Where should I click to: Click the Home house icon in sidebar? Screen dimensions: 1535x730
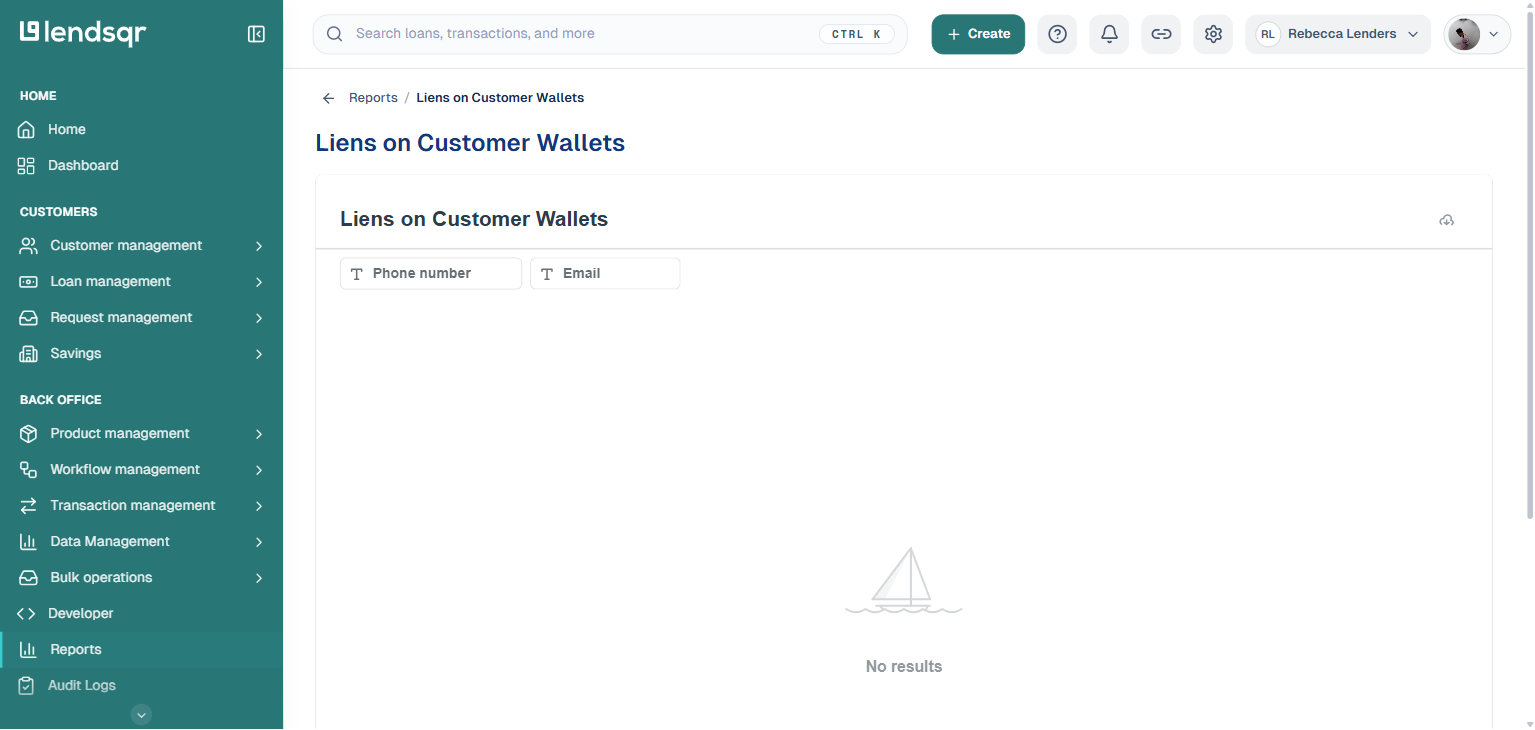click(26, 130)
